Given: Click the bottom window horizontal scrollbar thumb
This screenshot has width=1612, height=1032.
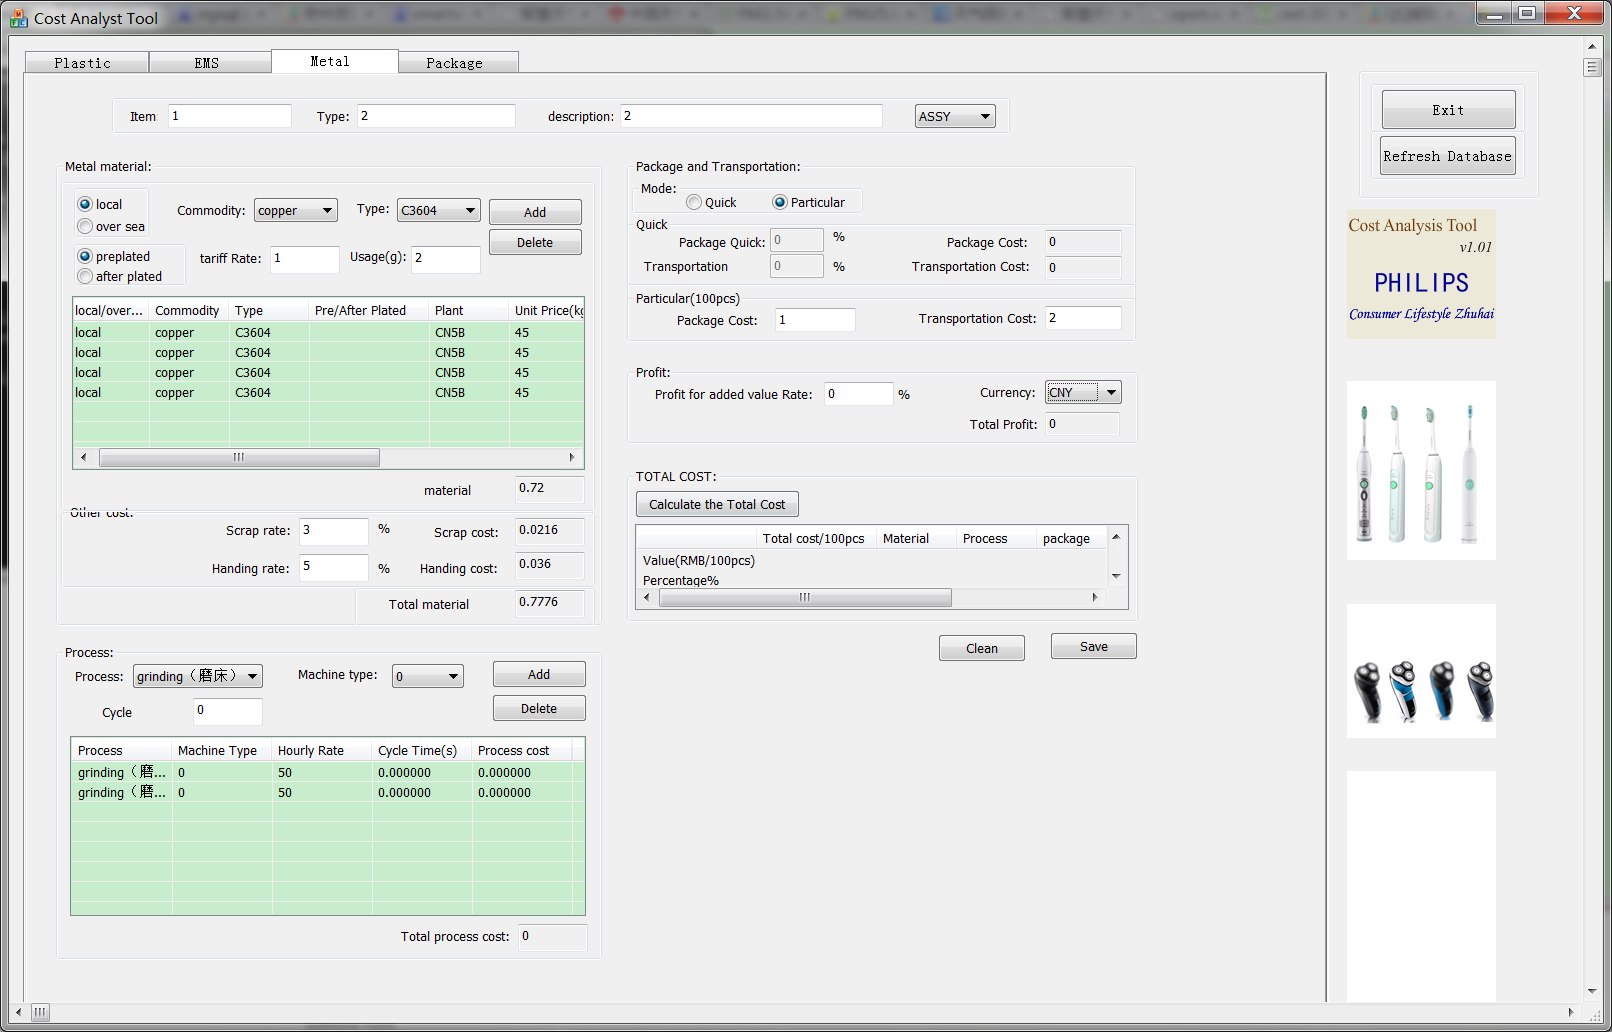Looking at the screenshot, I should pos(40,1012).
